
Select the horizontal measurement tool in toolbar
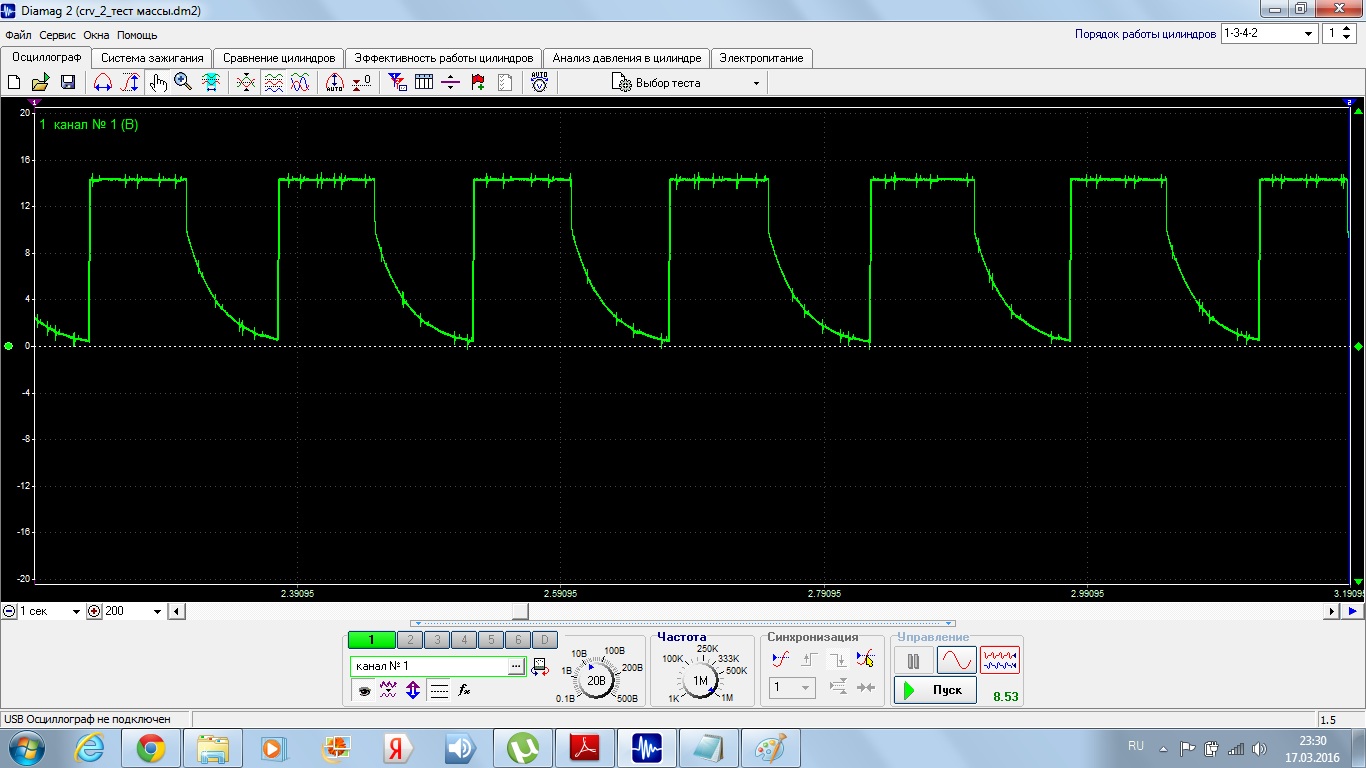coord(103,83)
